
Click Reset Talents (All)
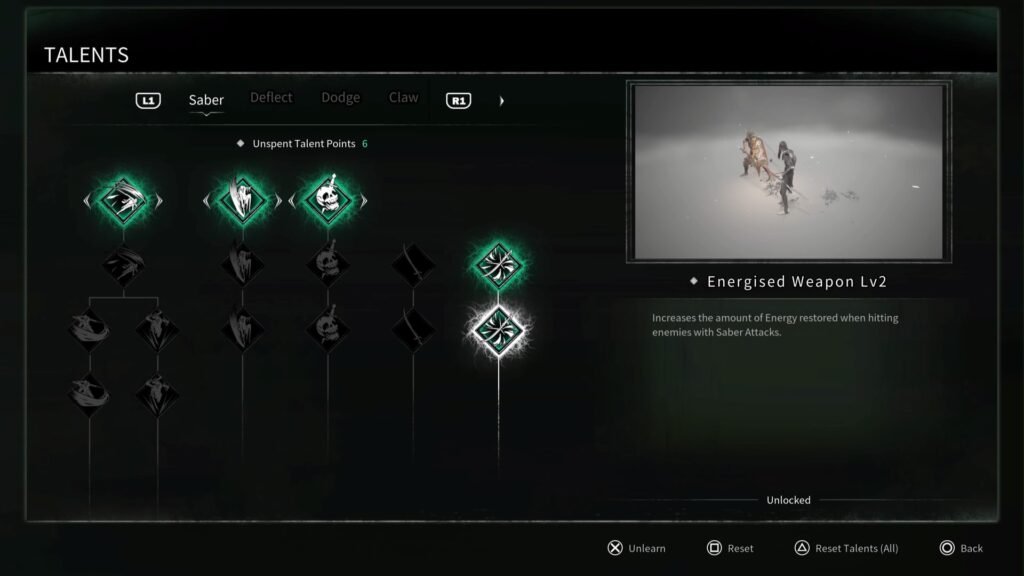coord(846,548)
